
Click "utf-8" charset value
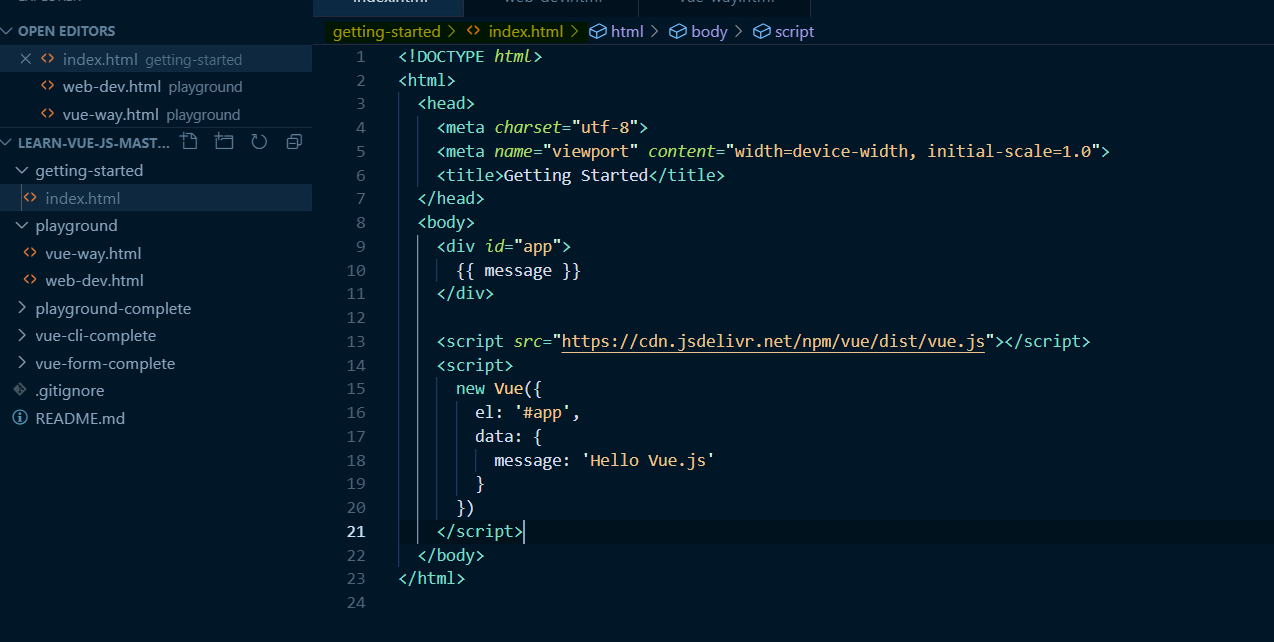[x=605, y=127]
